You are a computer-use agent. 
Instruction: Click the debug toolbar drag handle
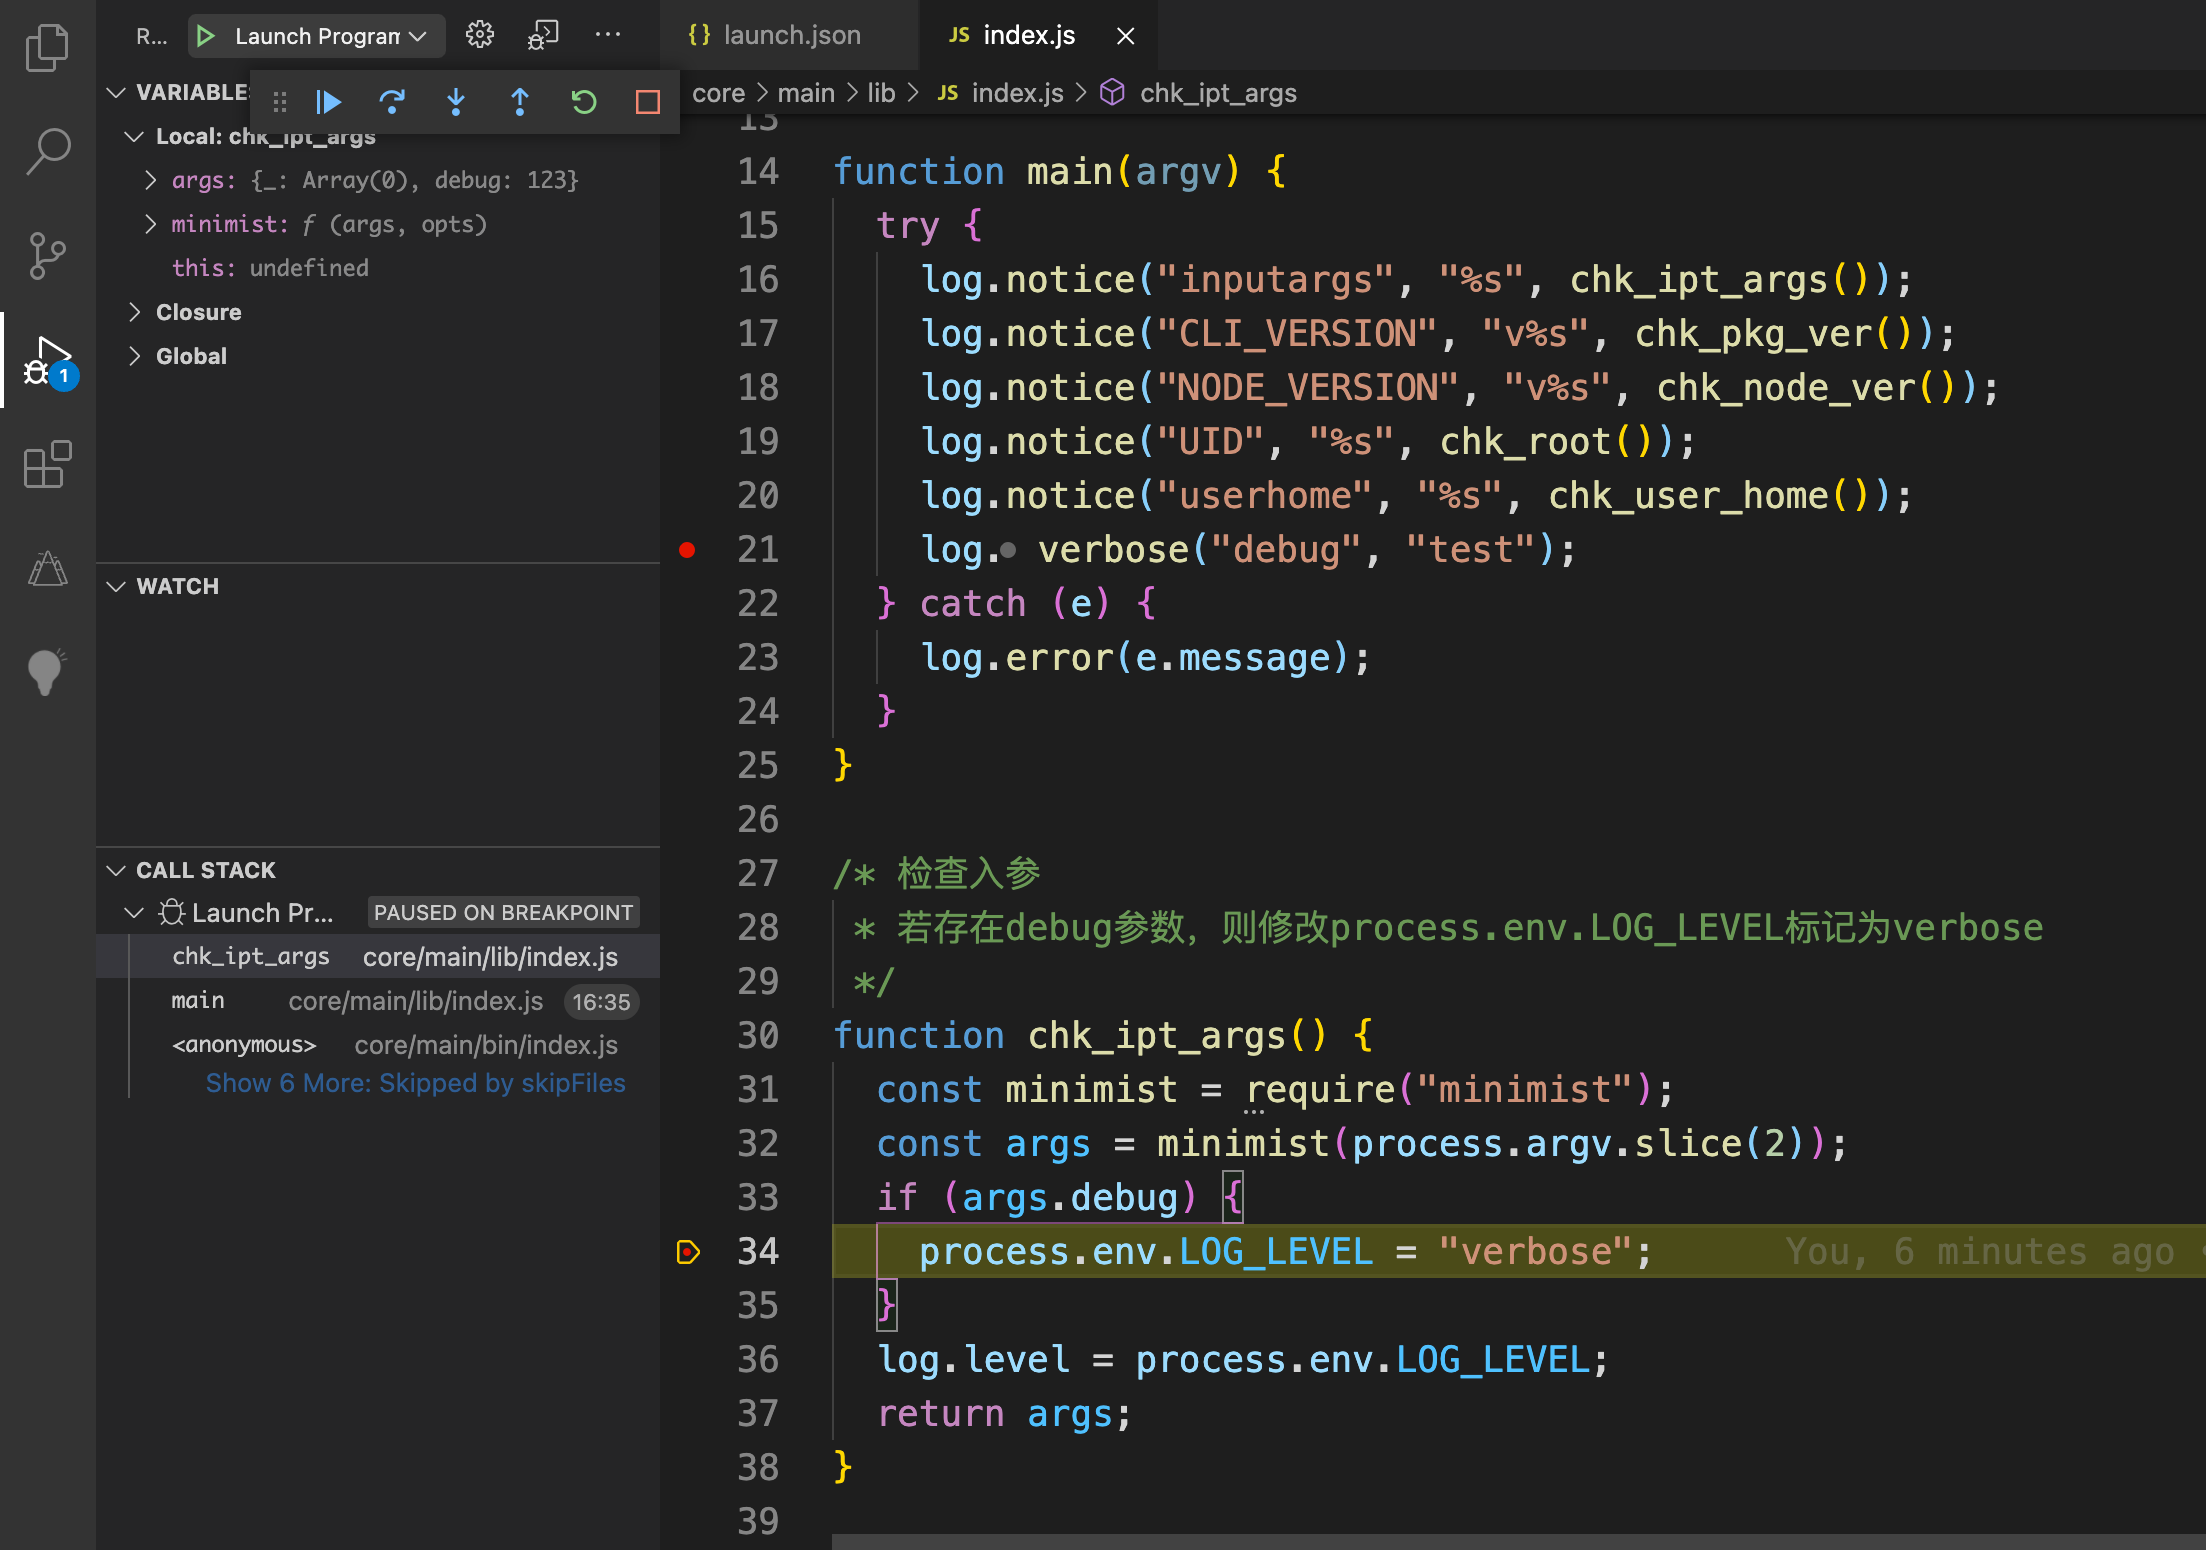[x=280, y=101]
